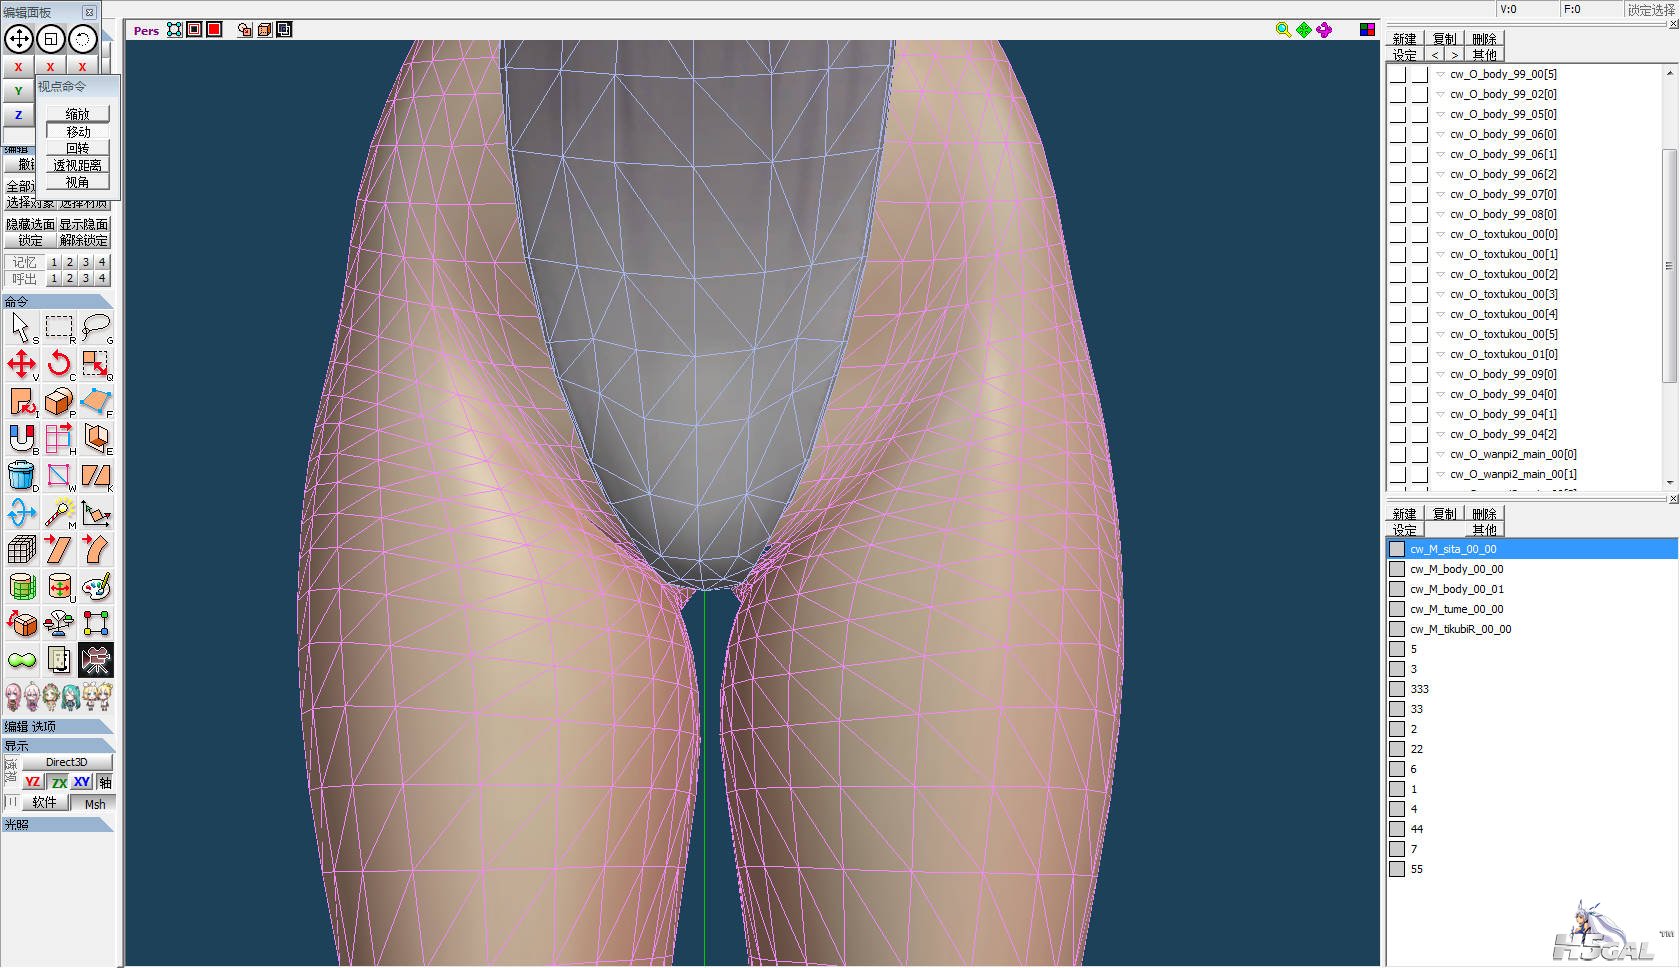Collapse the 命令 command panel header
This screenshot has width=1680, height=968.
56,301
